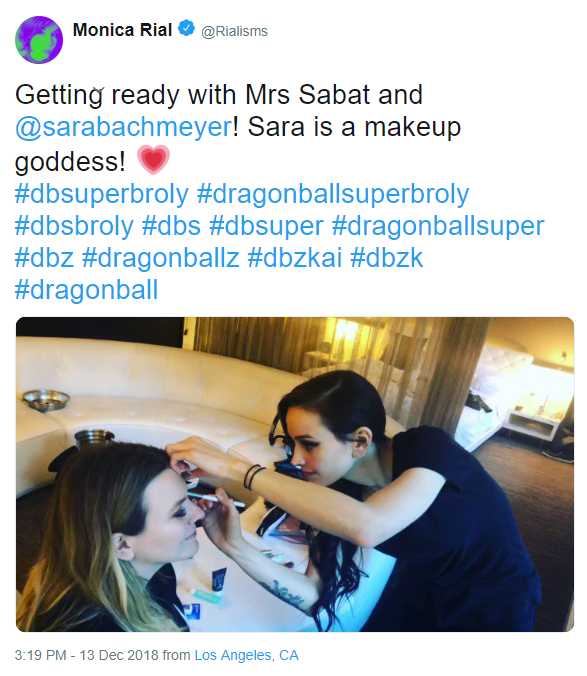Select the #dbz hashtag
587x676 pixels.
tap(44, 258)
